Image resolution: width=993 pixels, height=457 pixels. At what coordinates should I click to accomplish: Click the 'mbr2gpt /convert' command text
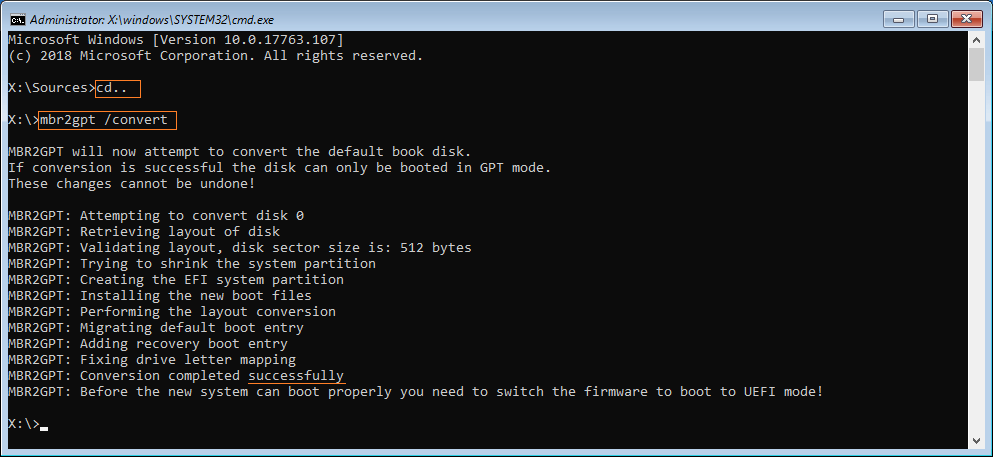[x=108, y=120]
